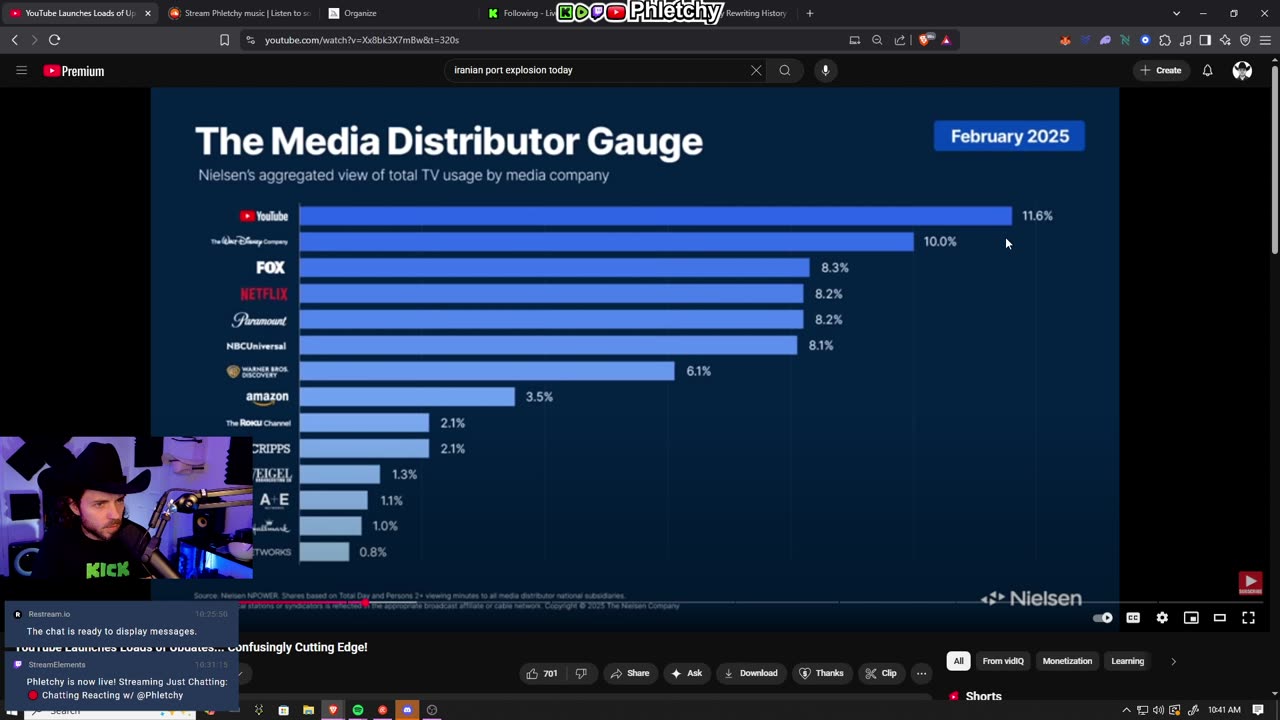Expand more filter chips with the arrow
This screenshot has height=720, width=1280.
pyautogui.click(x=1173, y=661)
